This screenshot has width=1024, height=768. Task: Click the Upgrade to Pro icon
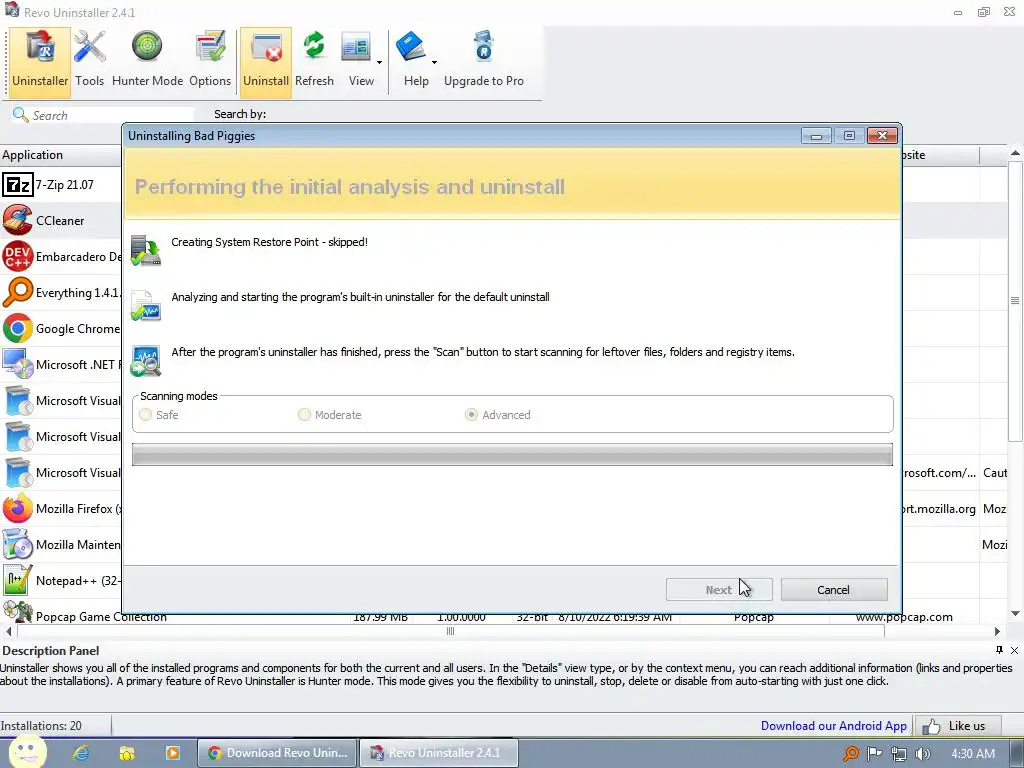[484, 60]
